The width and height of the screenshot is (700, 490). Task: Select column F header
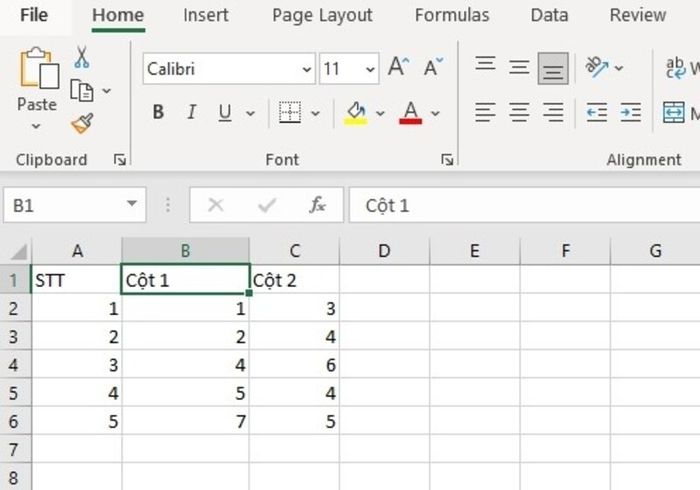[x=565, y=251]
